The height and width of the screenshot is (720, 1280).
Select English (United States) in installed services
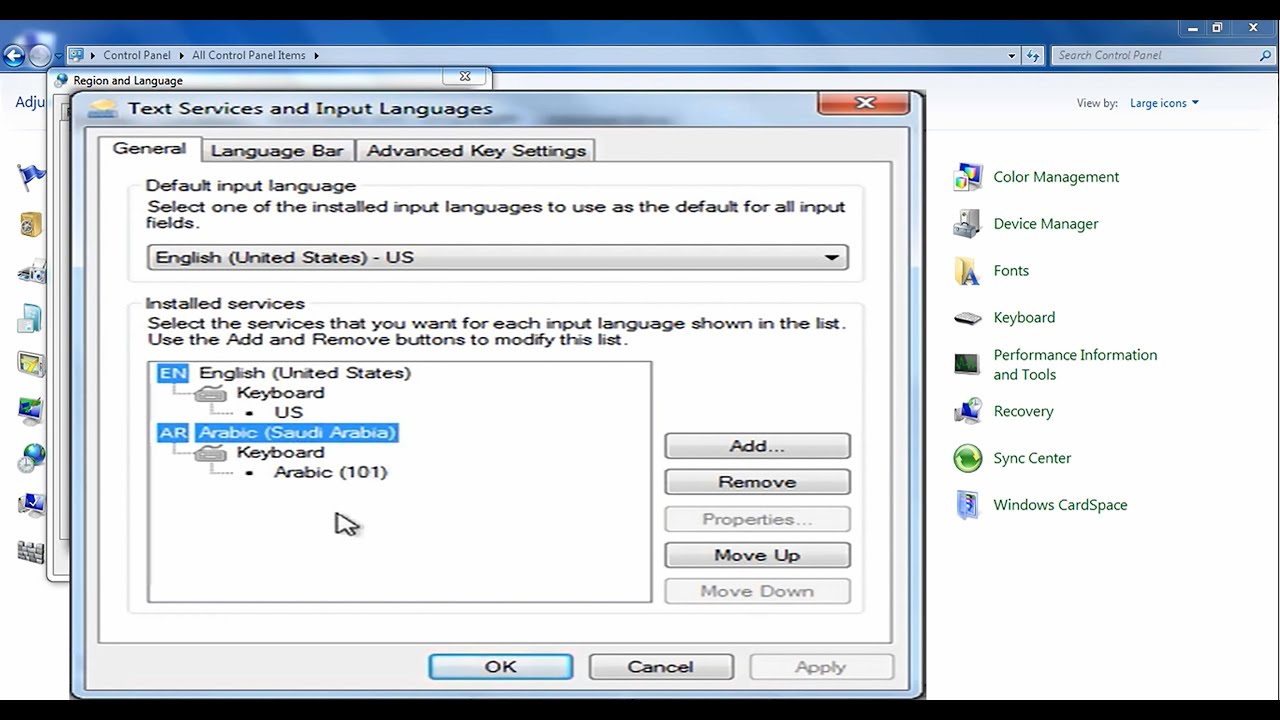click(305, 373)
